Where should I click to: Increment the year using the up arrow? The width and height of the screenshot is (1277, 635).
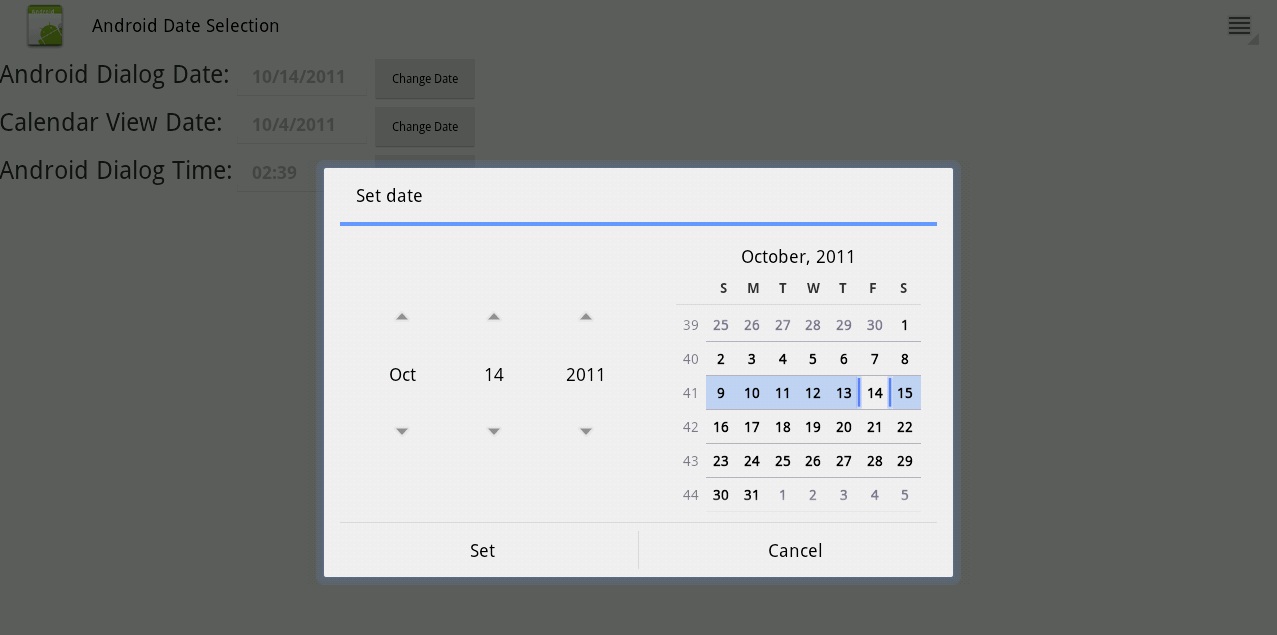[586, 316]
